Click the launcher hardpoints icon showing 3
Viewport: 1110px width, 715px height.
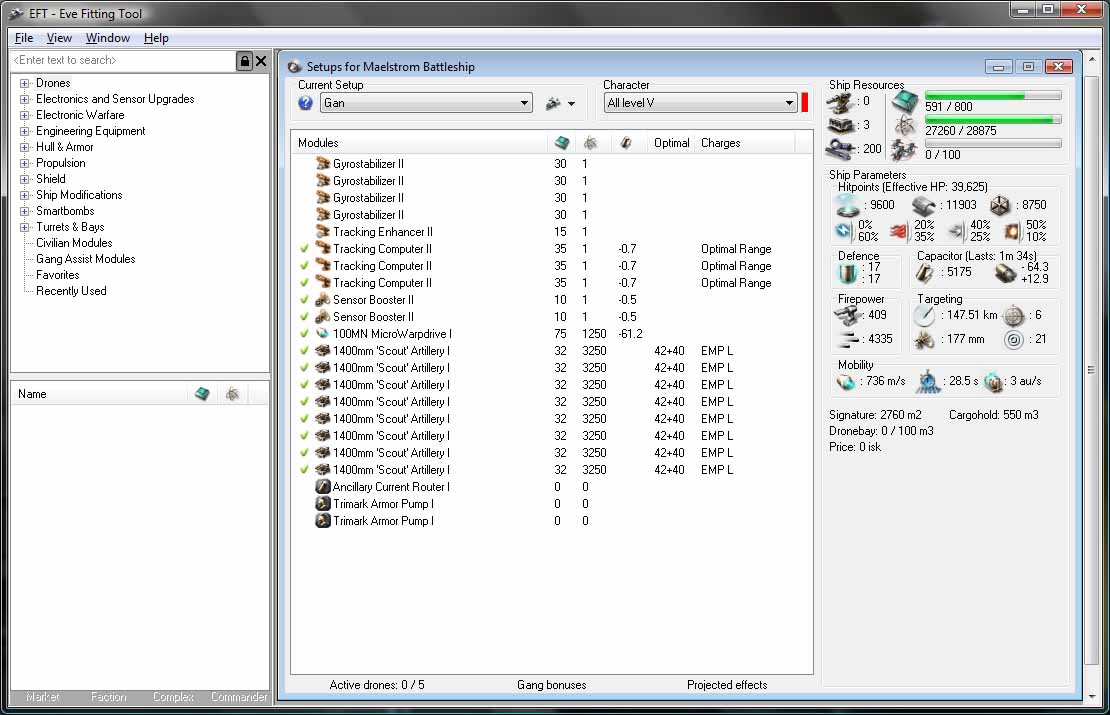840,126
